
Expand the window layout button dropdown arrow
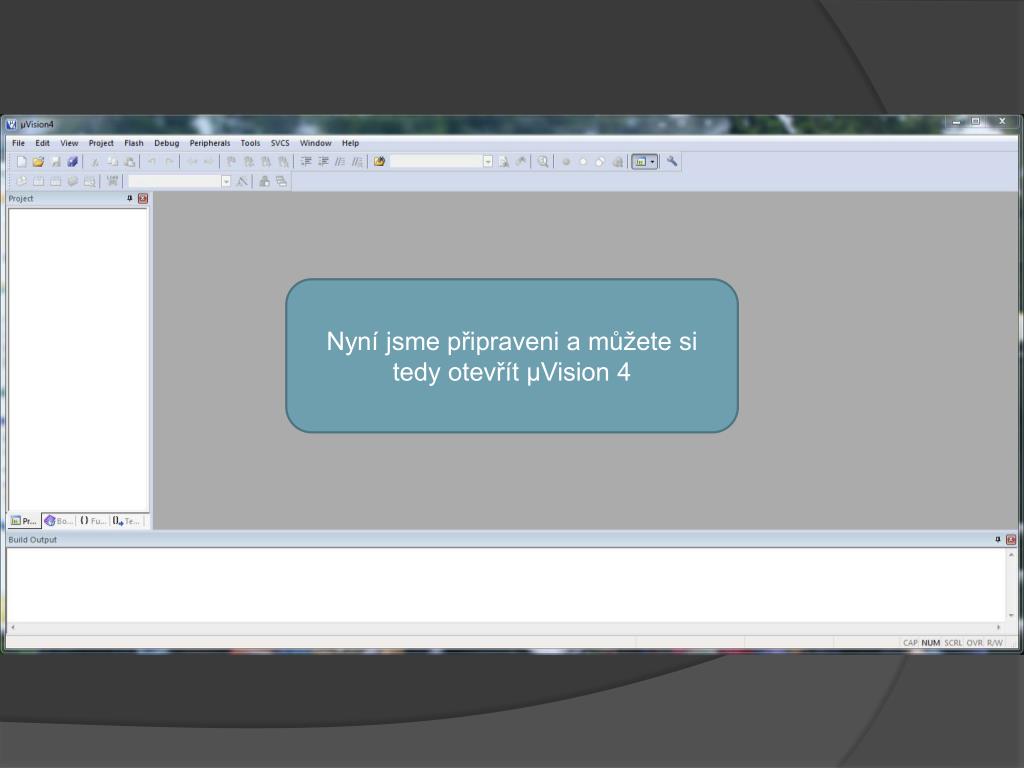pyautogui.click(x=652, y=162)
